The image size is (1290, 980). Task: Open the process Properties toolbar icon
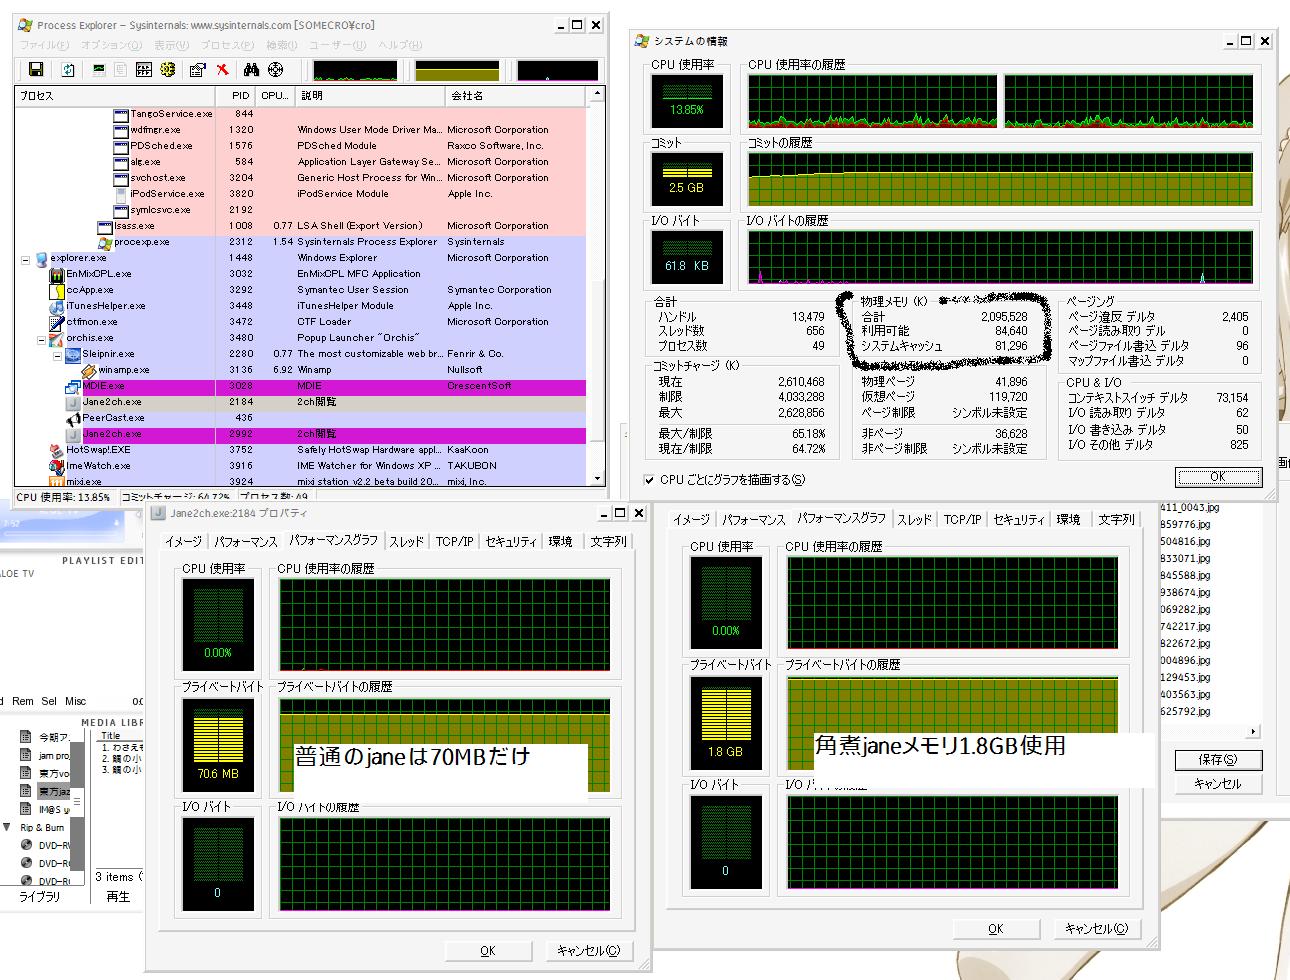point(197,69)
